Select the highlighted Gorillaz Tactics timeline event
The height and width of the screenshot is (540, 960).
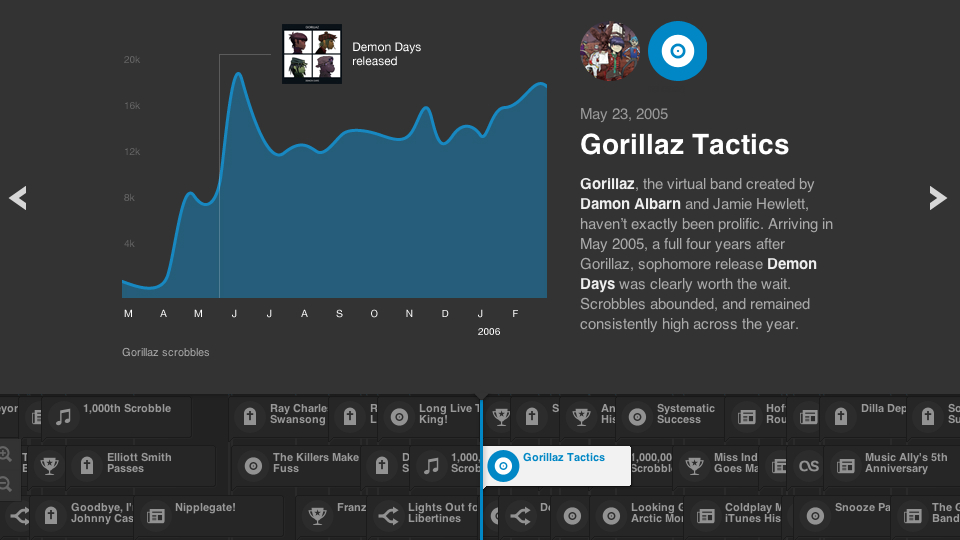pos(557,465)
